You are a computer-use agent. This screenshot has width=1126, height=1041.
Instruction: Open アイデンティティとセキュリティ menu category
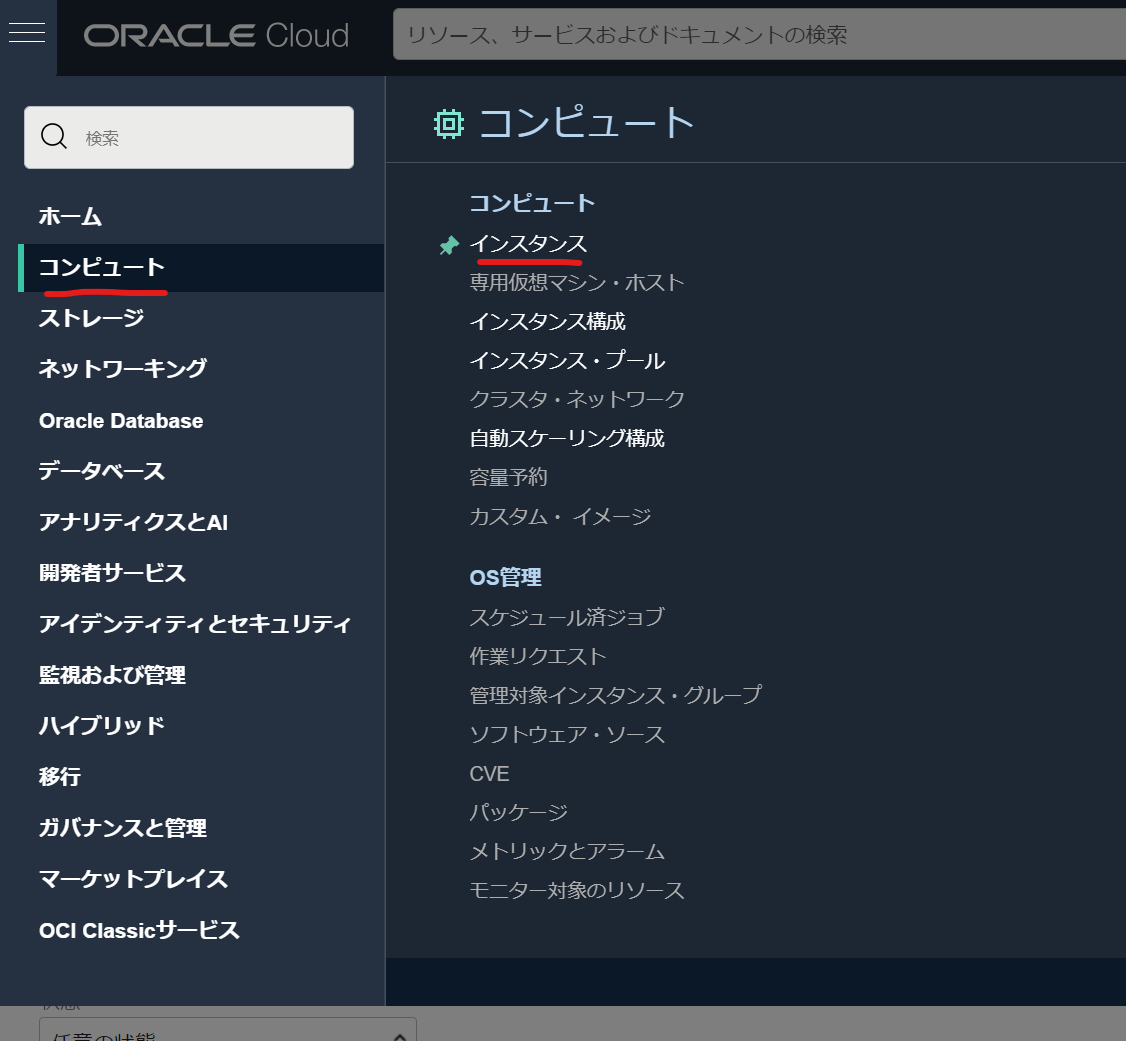click(195, 624)
